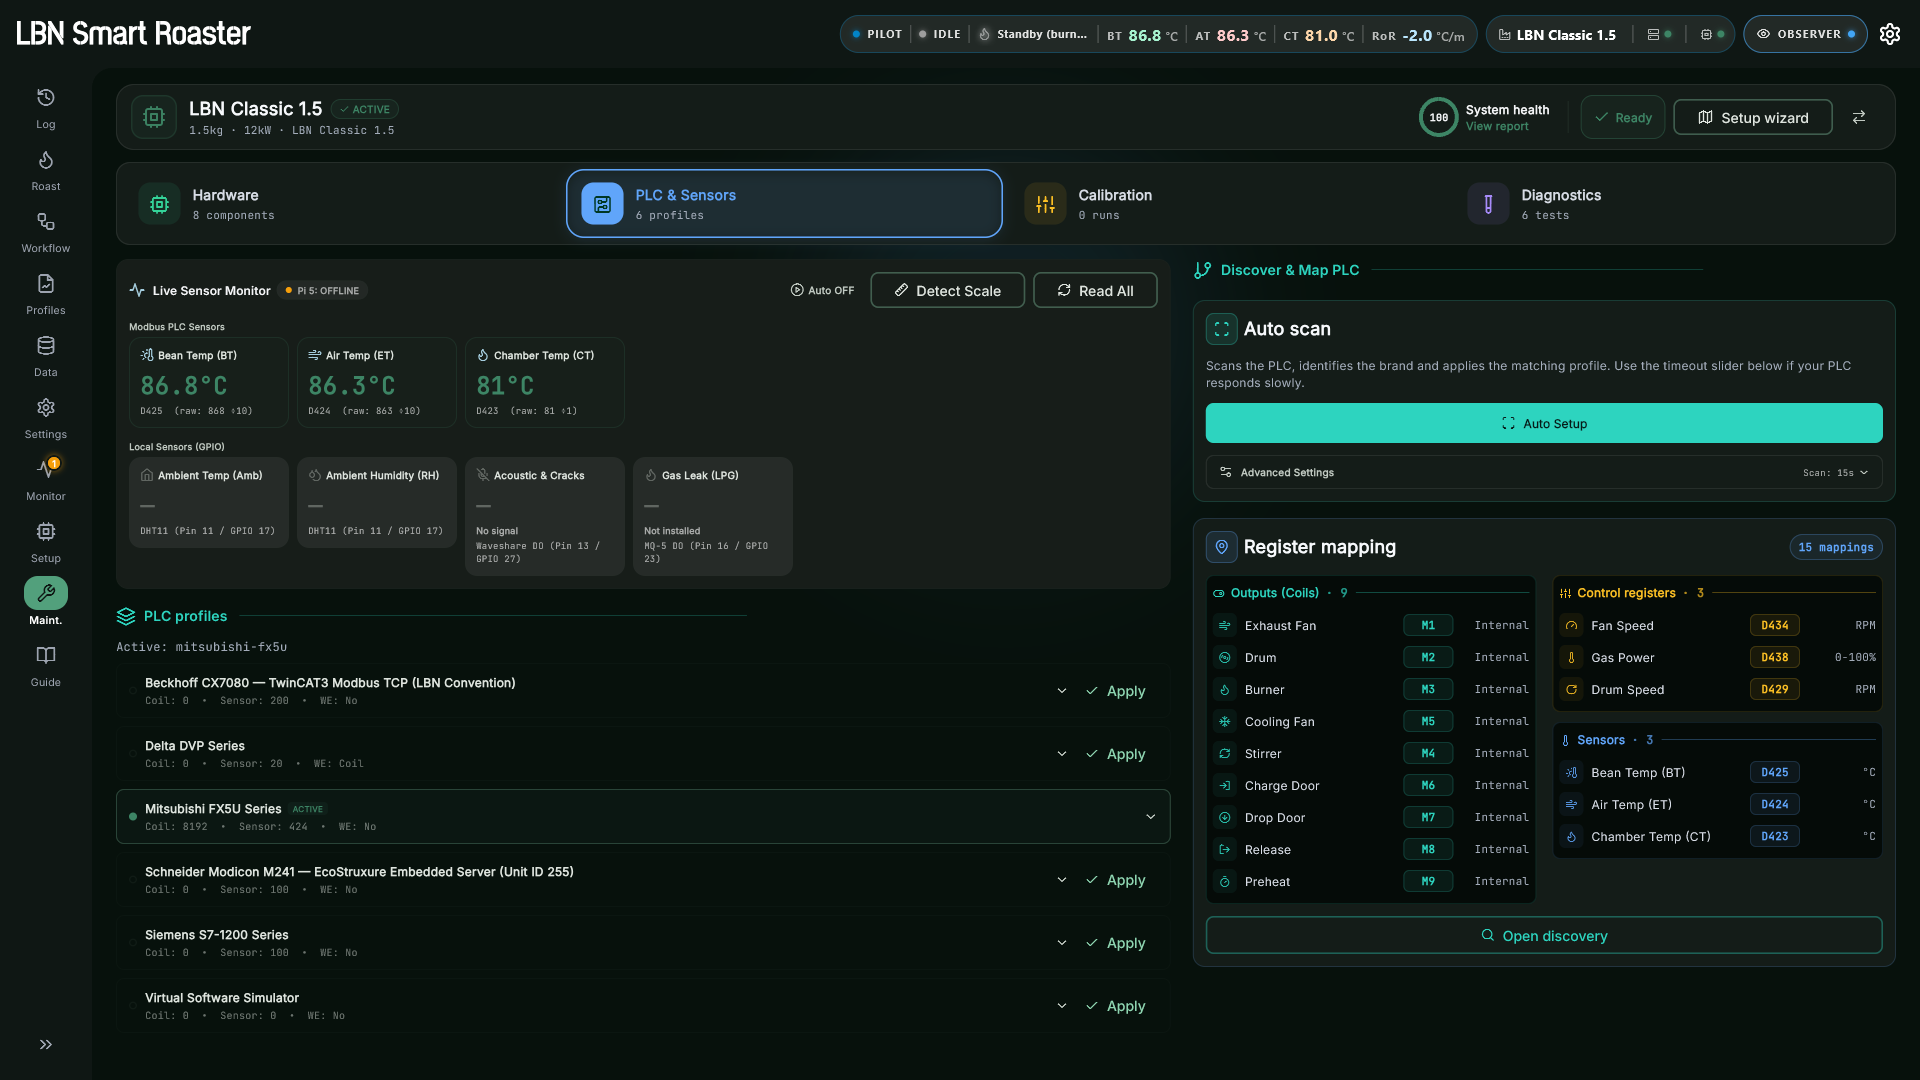Click the Gas Leak (LPG) sensor card
This screenshot has height=1080, width=1920.
pos(713,517)
